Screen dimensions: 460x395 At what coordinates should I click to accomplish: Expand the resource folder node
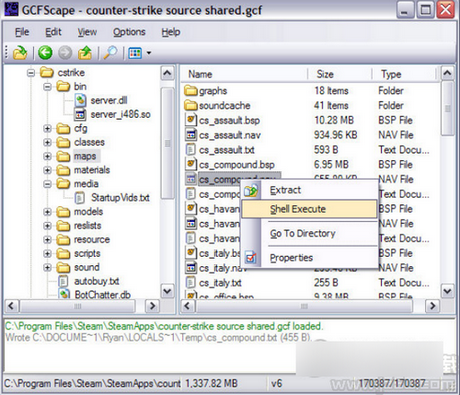tap(47, 240)
